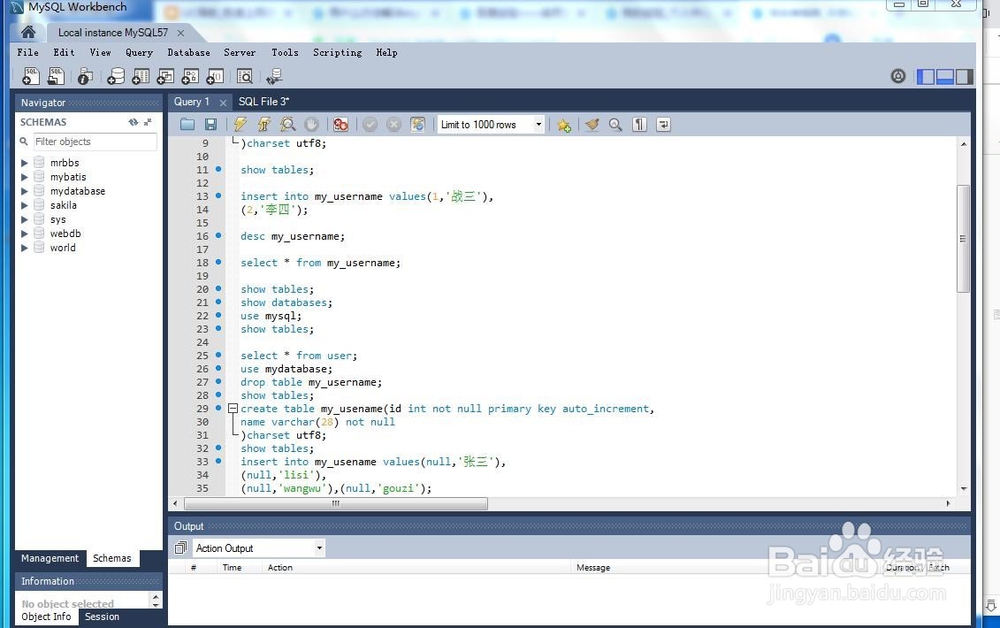Viewport: 1000px width, 628px height.
Task: Open the Edit menu
Action: (x=64, y=52)
